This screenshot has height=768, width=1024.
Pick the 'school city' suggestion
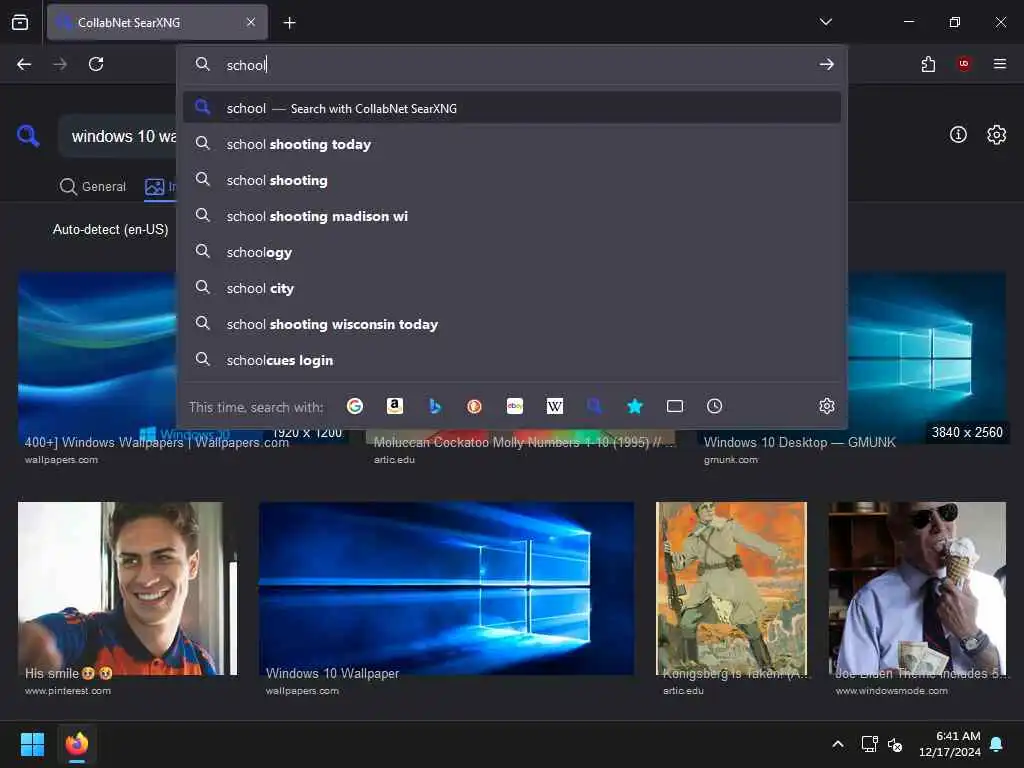coord(512,288)
